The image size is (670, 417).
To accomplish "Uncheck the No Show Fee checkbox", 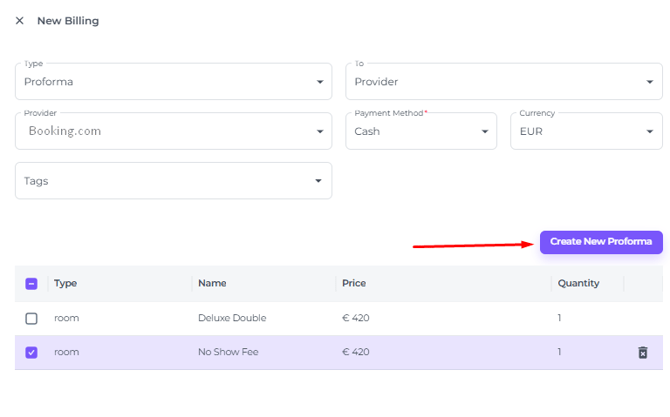I will [x=31, y=352].
